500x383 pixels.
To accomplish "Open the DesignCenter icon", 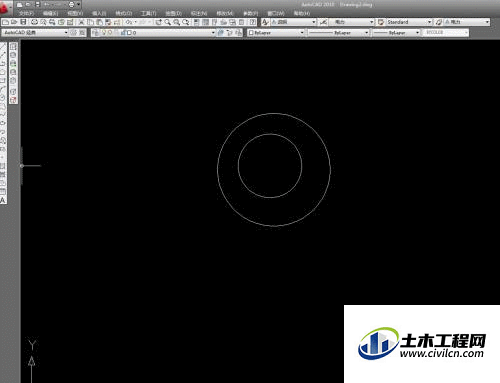I will (x=205, y=22).
